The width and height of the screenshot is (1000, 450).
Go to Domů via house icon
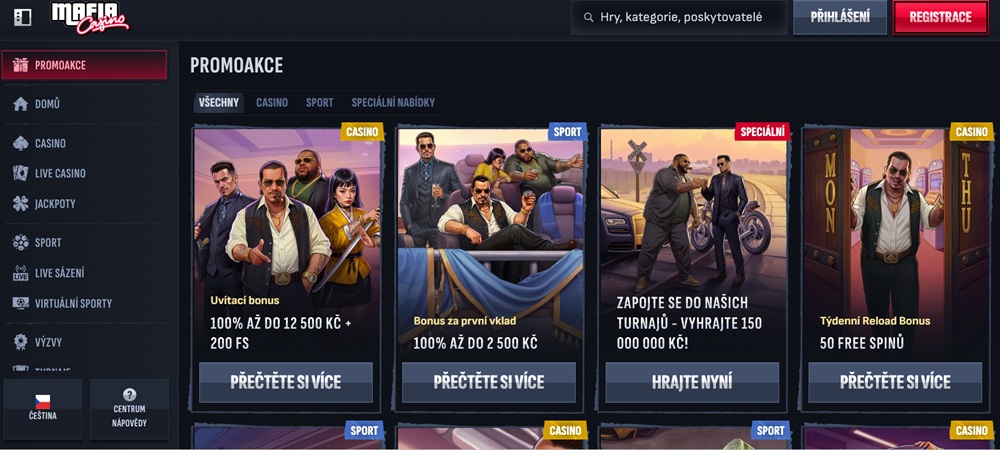pyautogui.click(x=20, y=104)
